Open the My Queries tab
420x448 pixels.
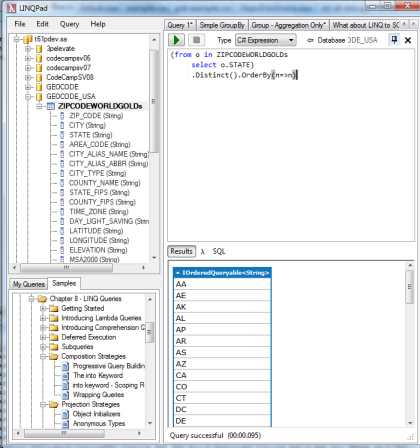point(29,284)
